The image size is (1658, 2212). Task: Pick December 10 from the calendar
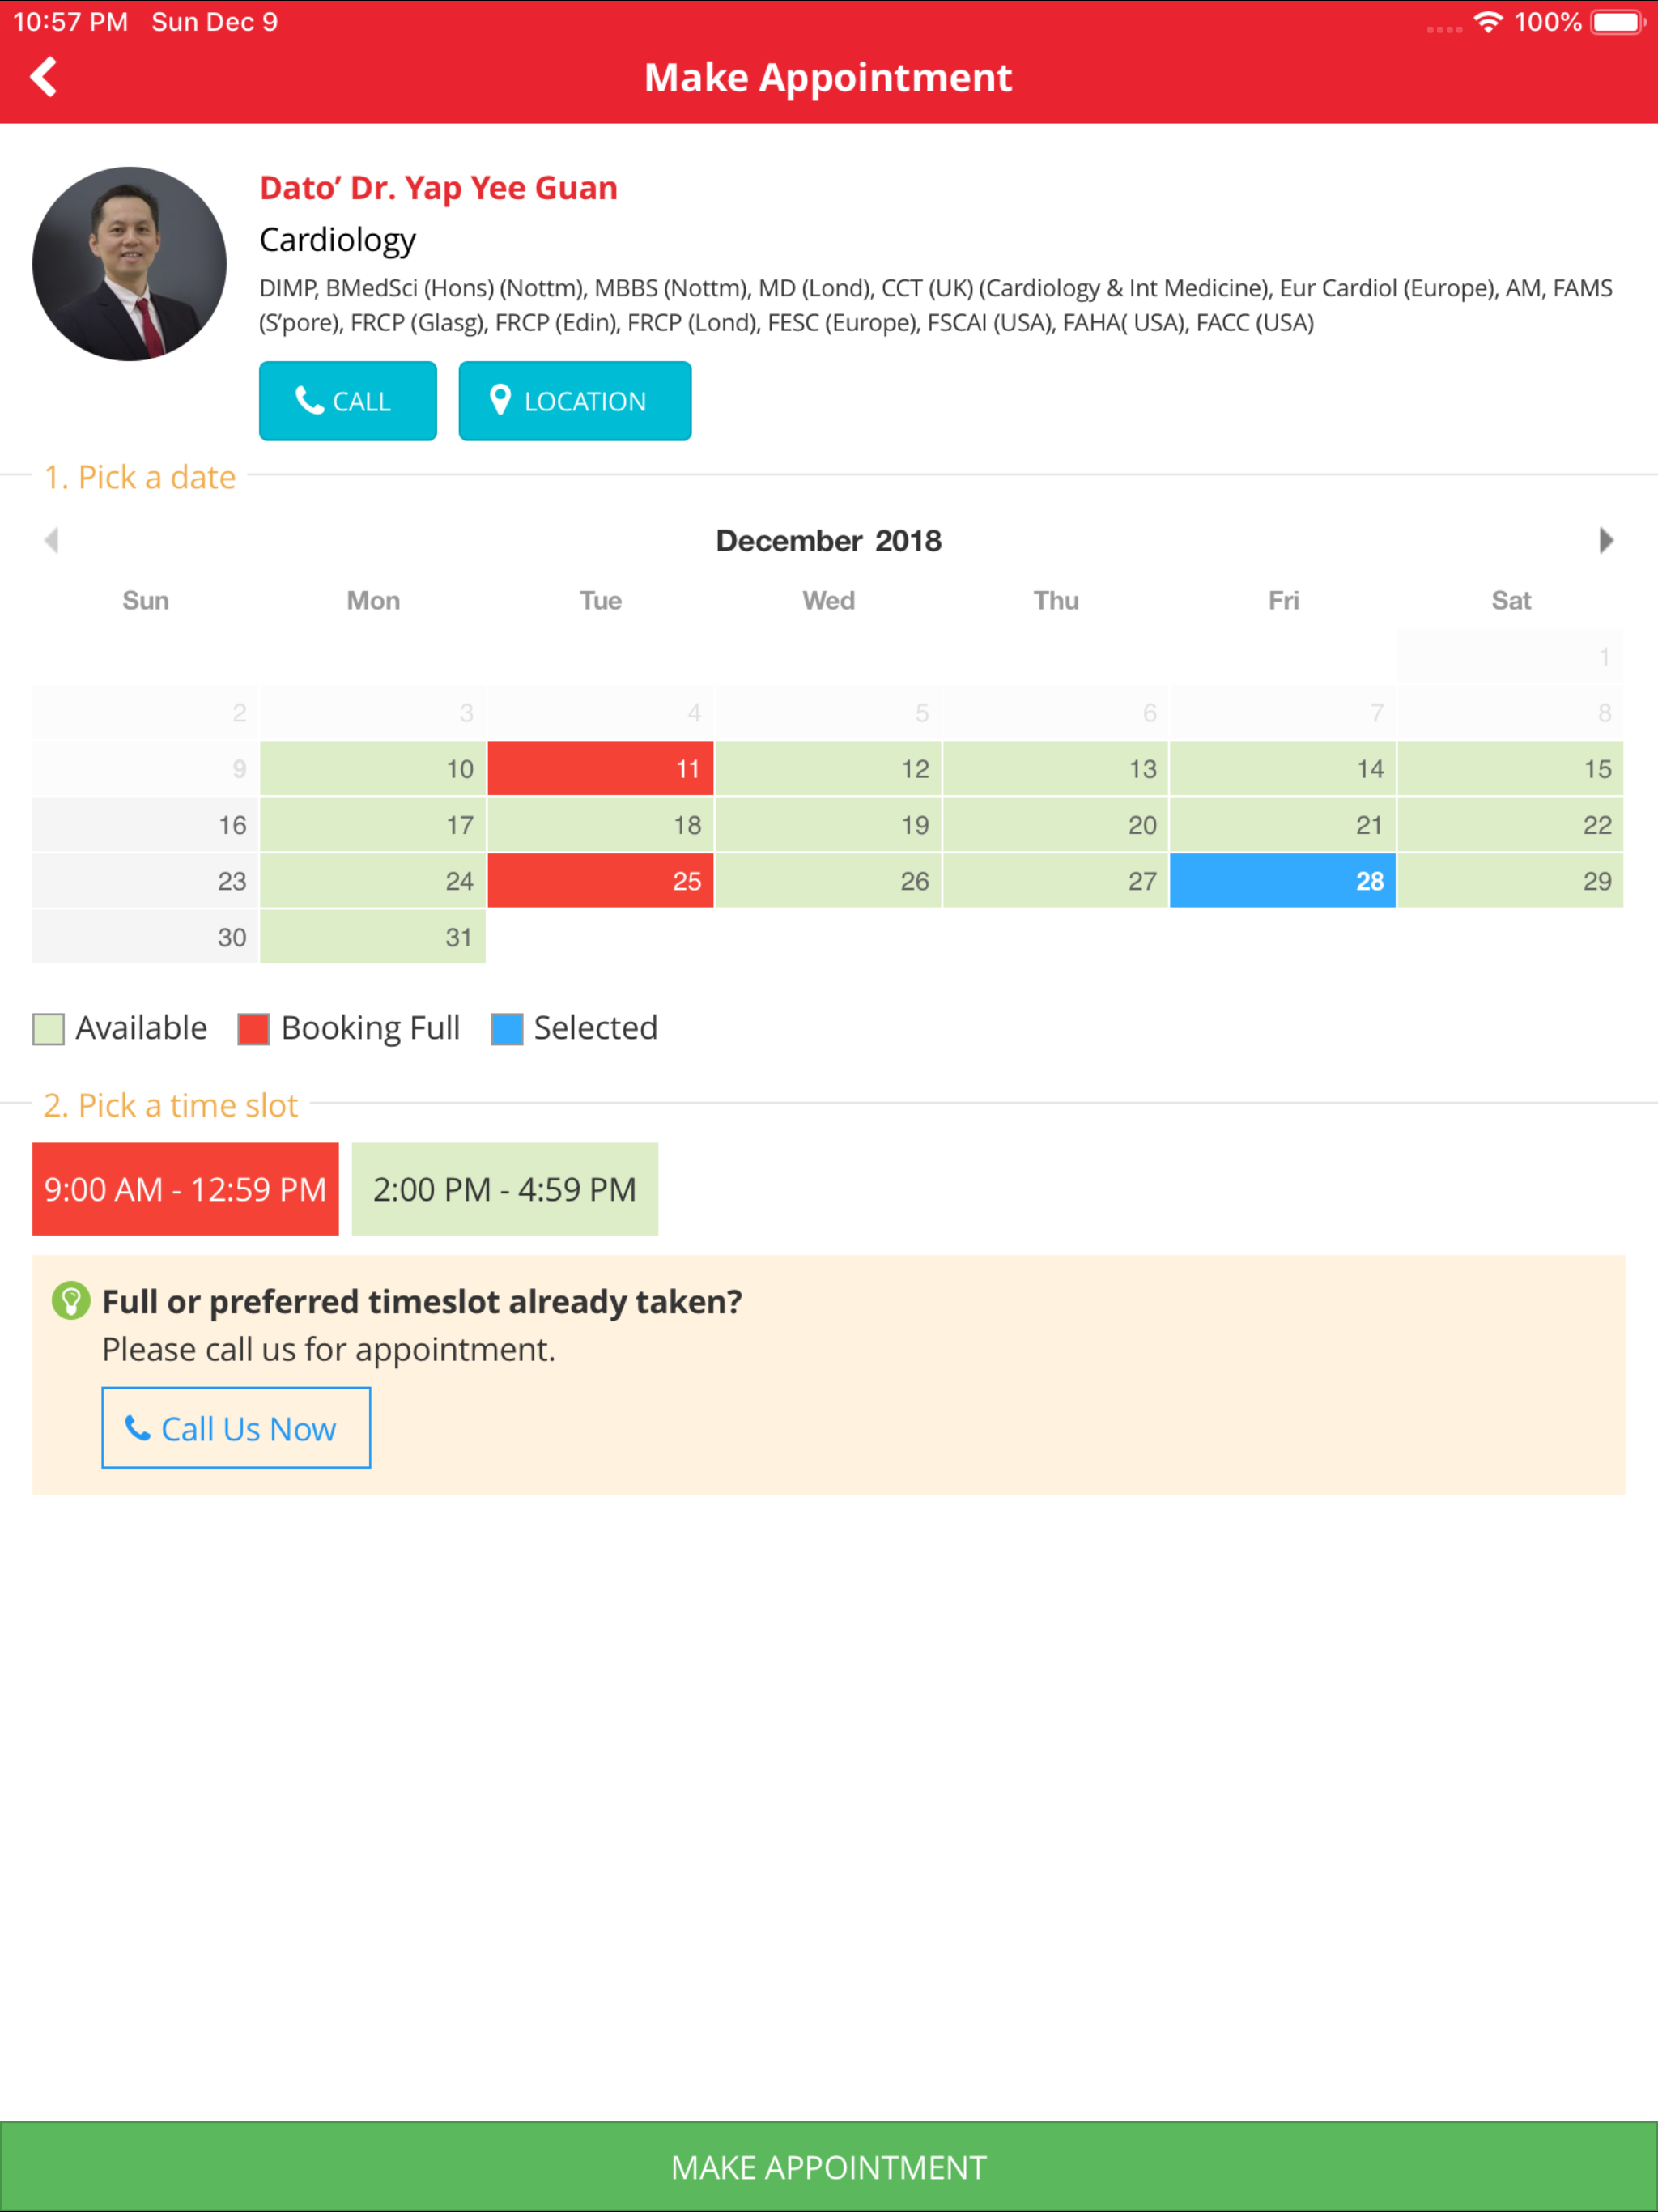pos(373,768)
